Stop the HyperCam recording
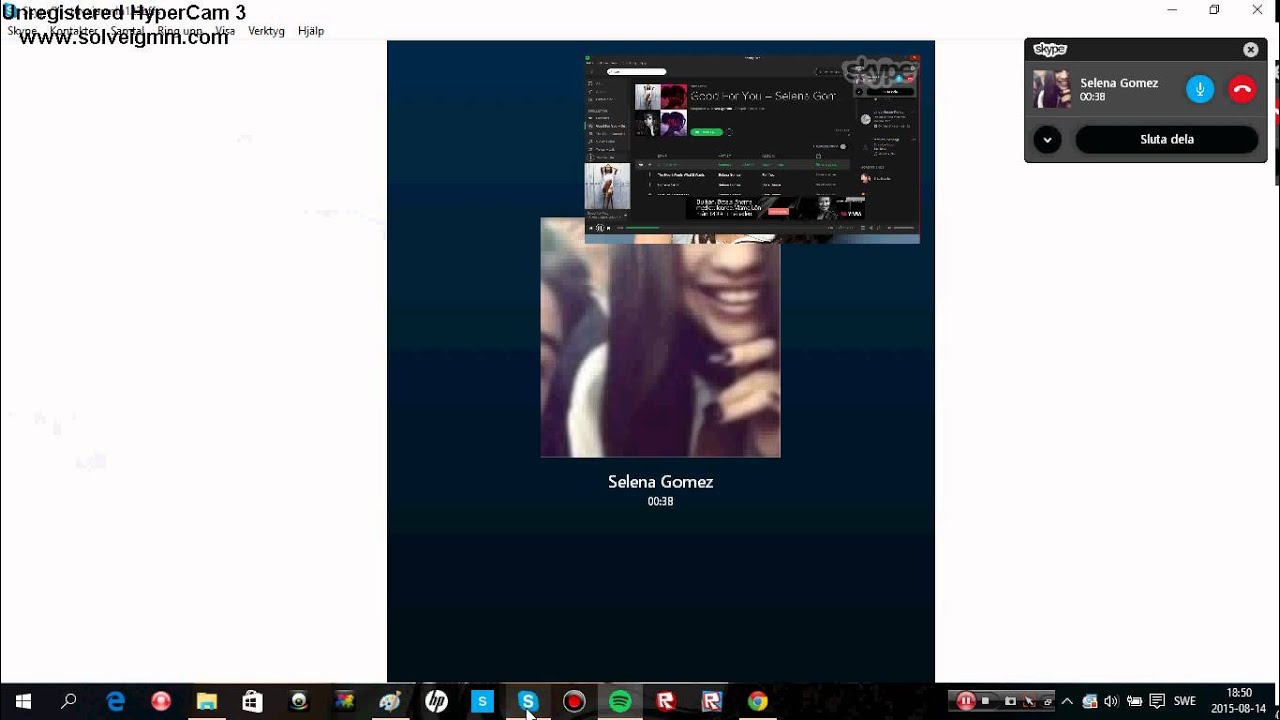 pyautogui.click(x=986, y=701)
